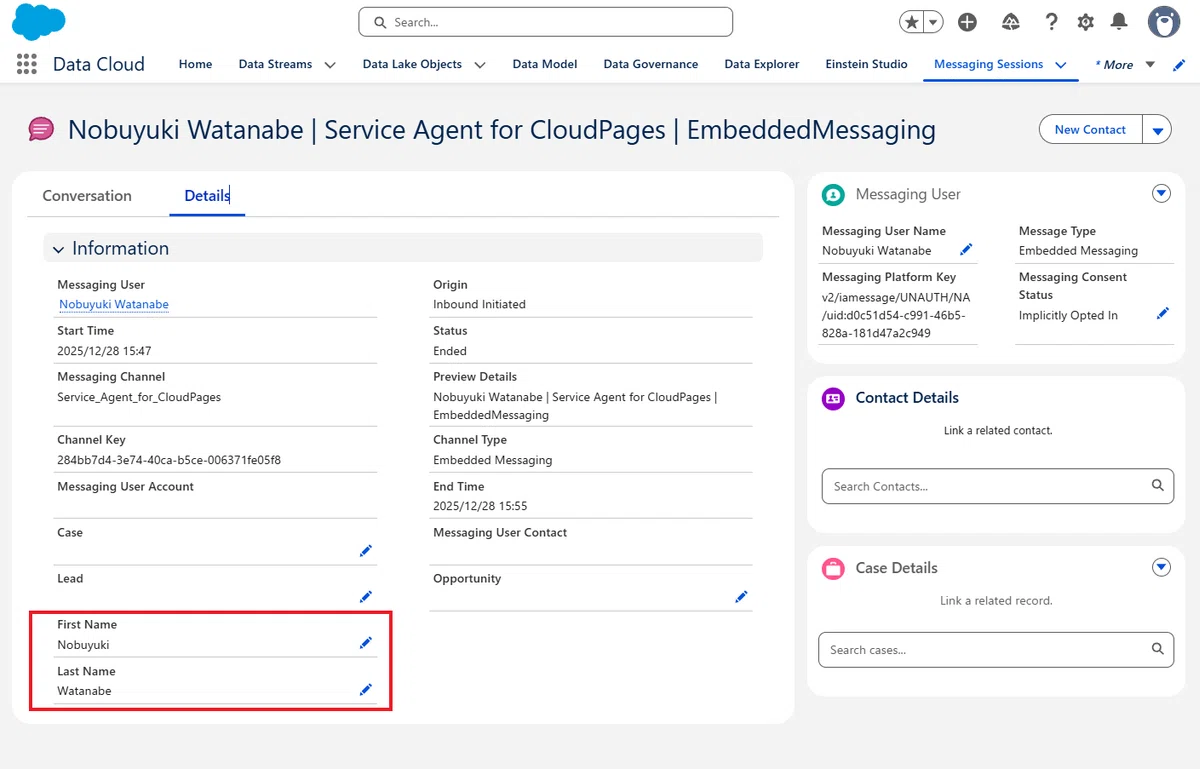Open the App Launcher grid icon
The image size is (1200, 769).
click(27, 64)
